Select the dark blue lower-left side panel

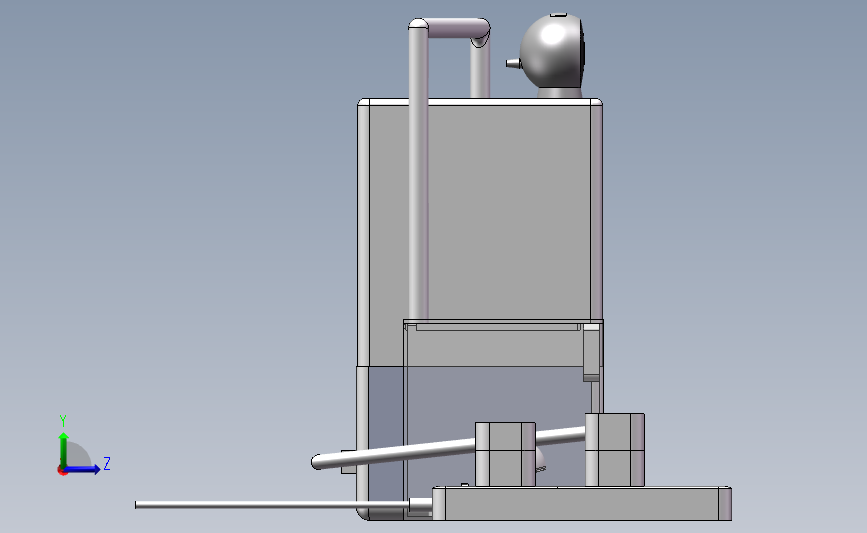pyautogui.click(x=386, y=437)
